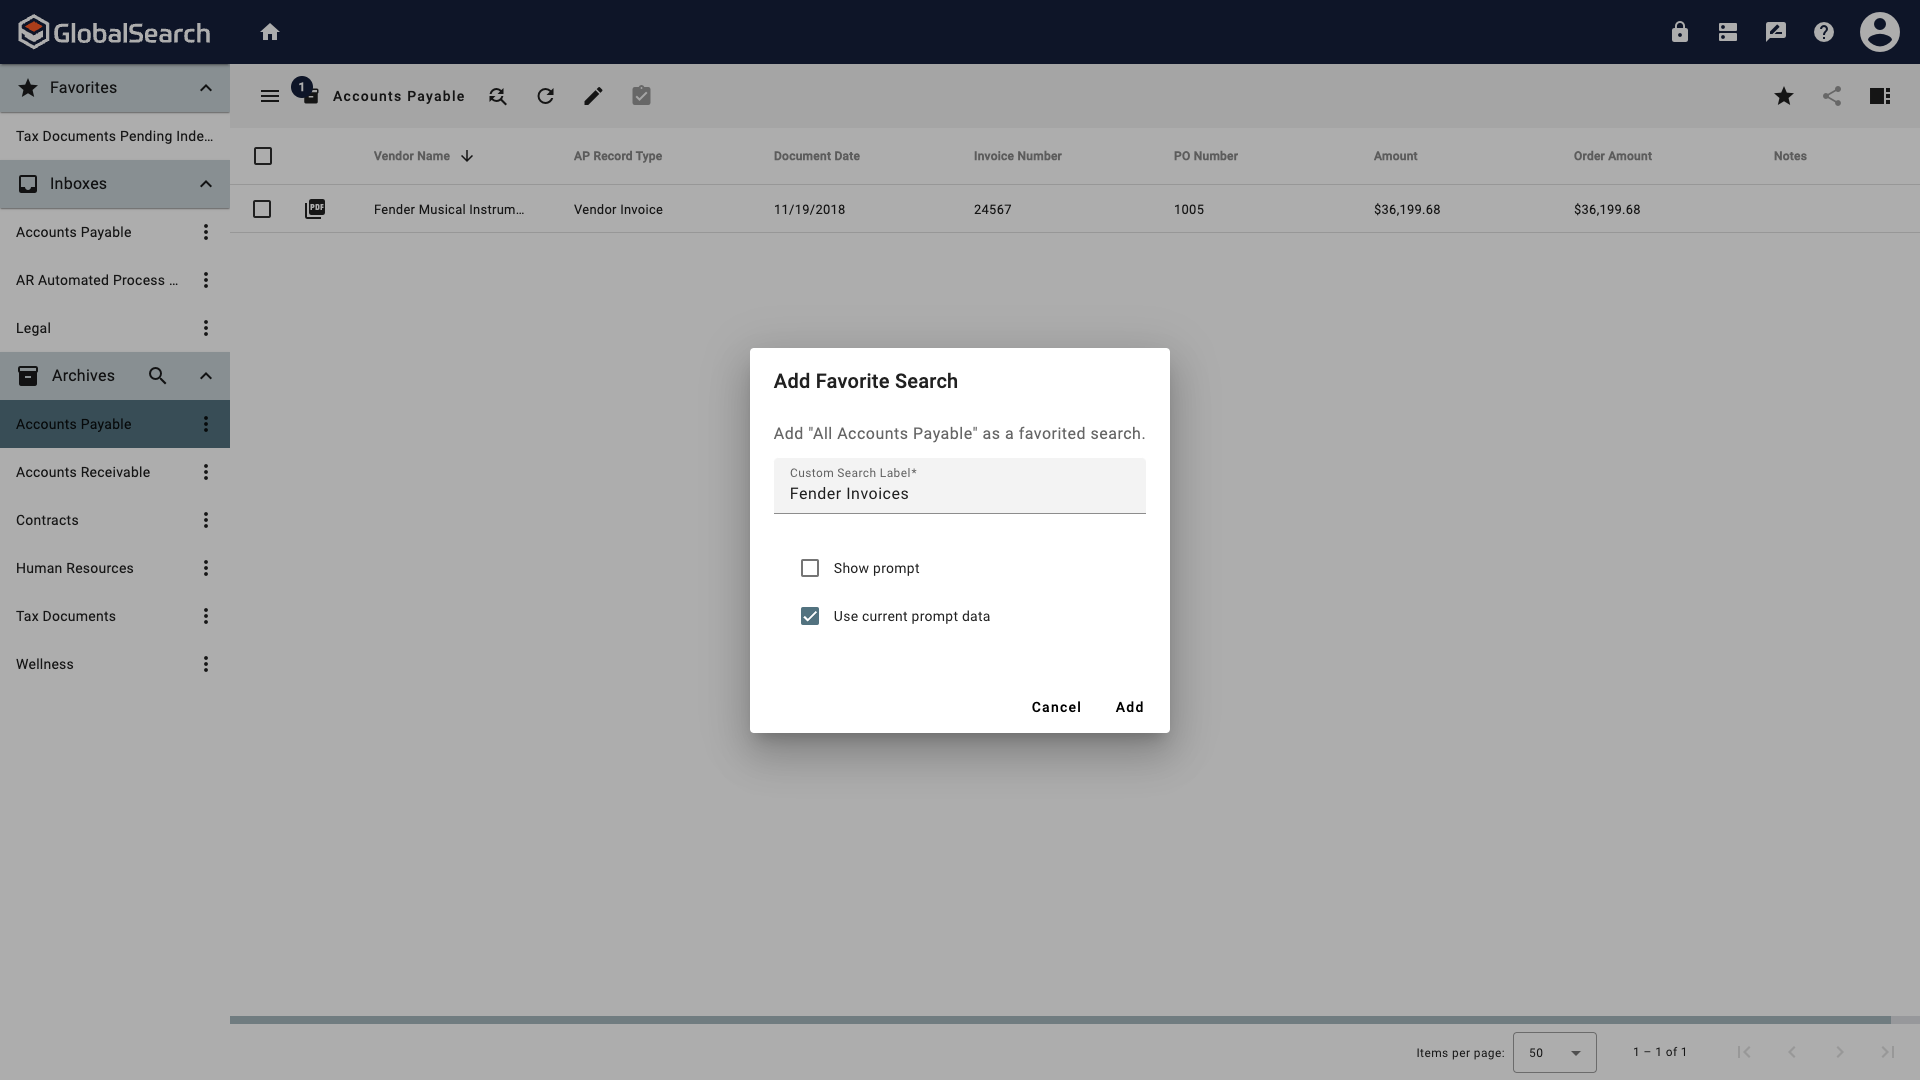The height and width of the screenshot is (1080, 1920).
Task: Click the refresh results icon
Action: tap(545, 96)
